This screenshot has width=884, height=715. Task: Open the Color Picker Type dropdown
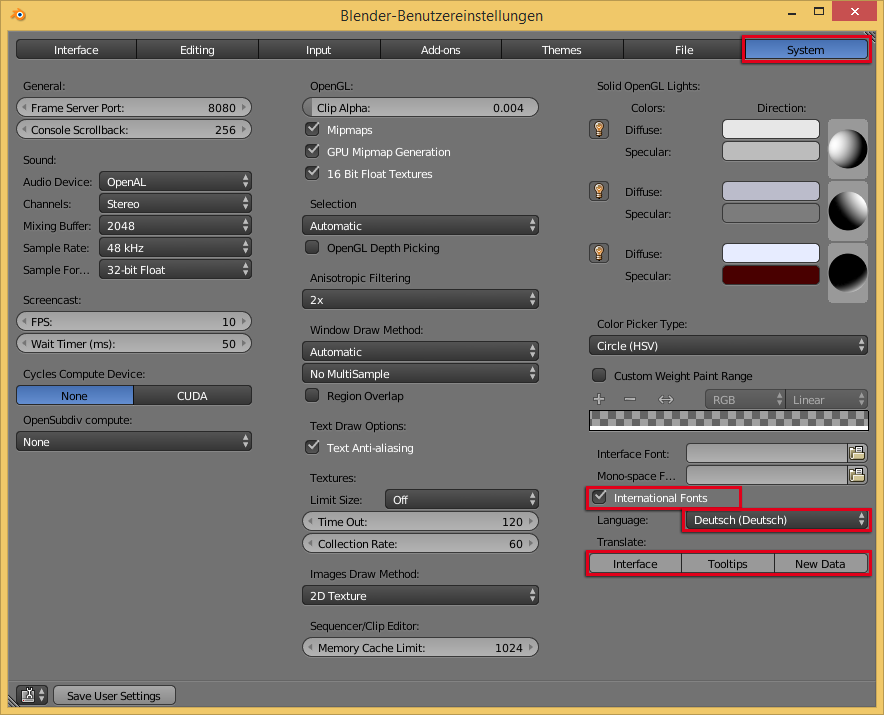coord(727,346)
